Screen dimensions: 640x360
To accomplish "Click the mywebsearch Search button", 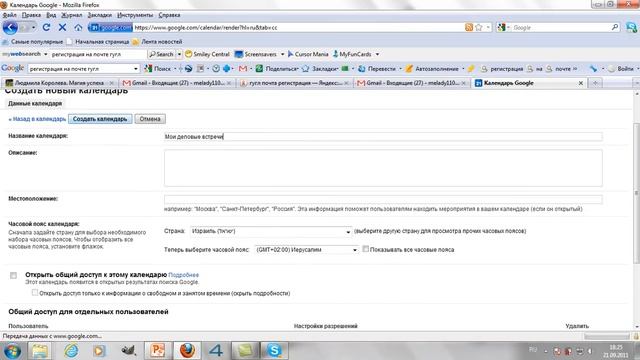I will (x=161, y=54).
